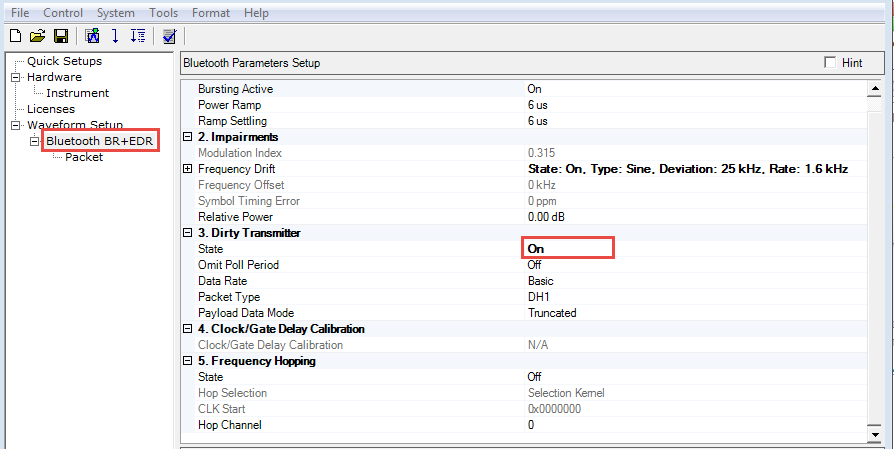894x449 pixels.
Task: Open the Control menu
Action: (63, 13)
